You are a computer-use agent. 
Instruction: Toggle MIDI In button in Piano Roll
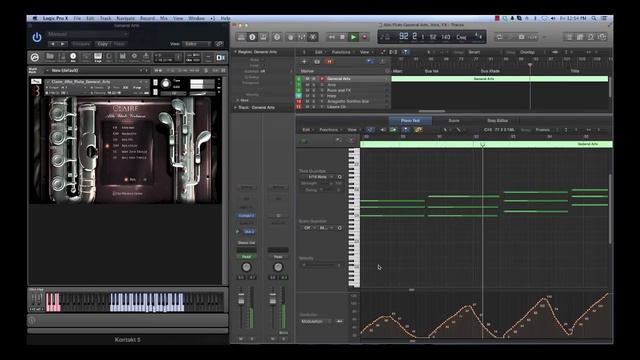383,130
